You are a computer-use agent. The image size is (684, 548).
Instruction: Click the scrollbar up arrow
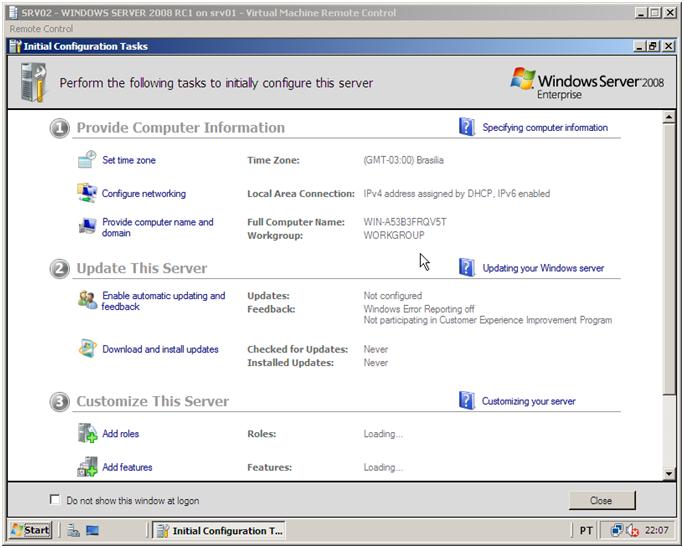pos(669,117)
